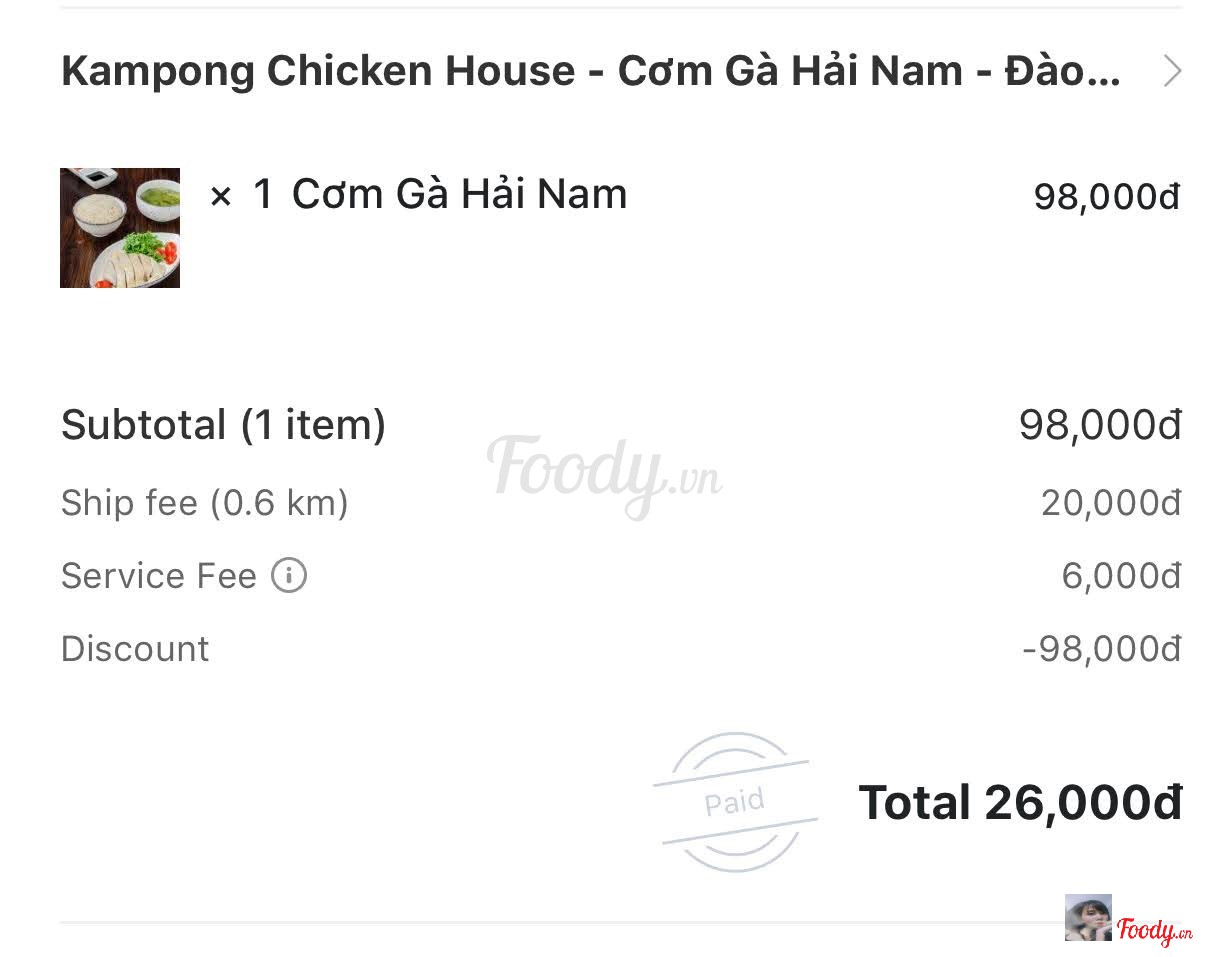Viewport: 1211px width, 957px height.
Task: Open the user avatar photo thumbnail
Action: (1088, 918)
